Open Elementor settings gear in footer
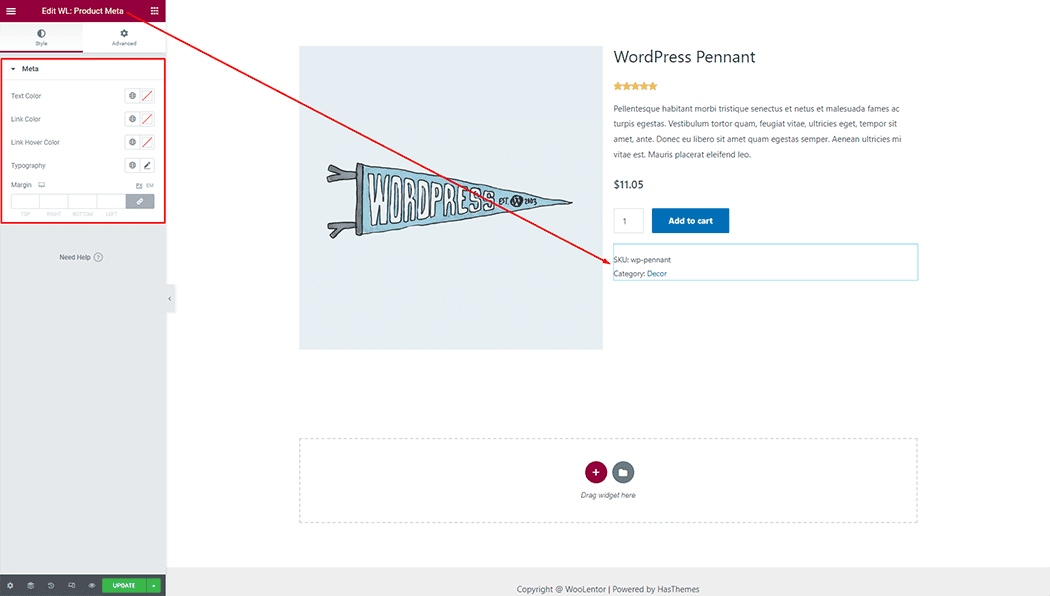This screenshot has width=1050, height=596. pyautogui.click(x=10, y=585)
